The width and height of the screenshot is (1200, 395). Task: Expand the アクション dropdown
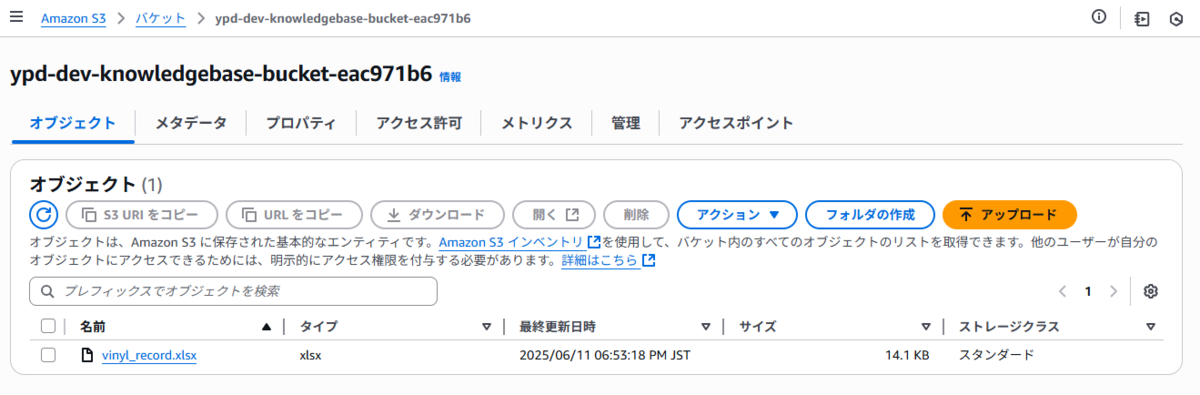click(737, 214)
